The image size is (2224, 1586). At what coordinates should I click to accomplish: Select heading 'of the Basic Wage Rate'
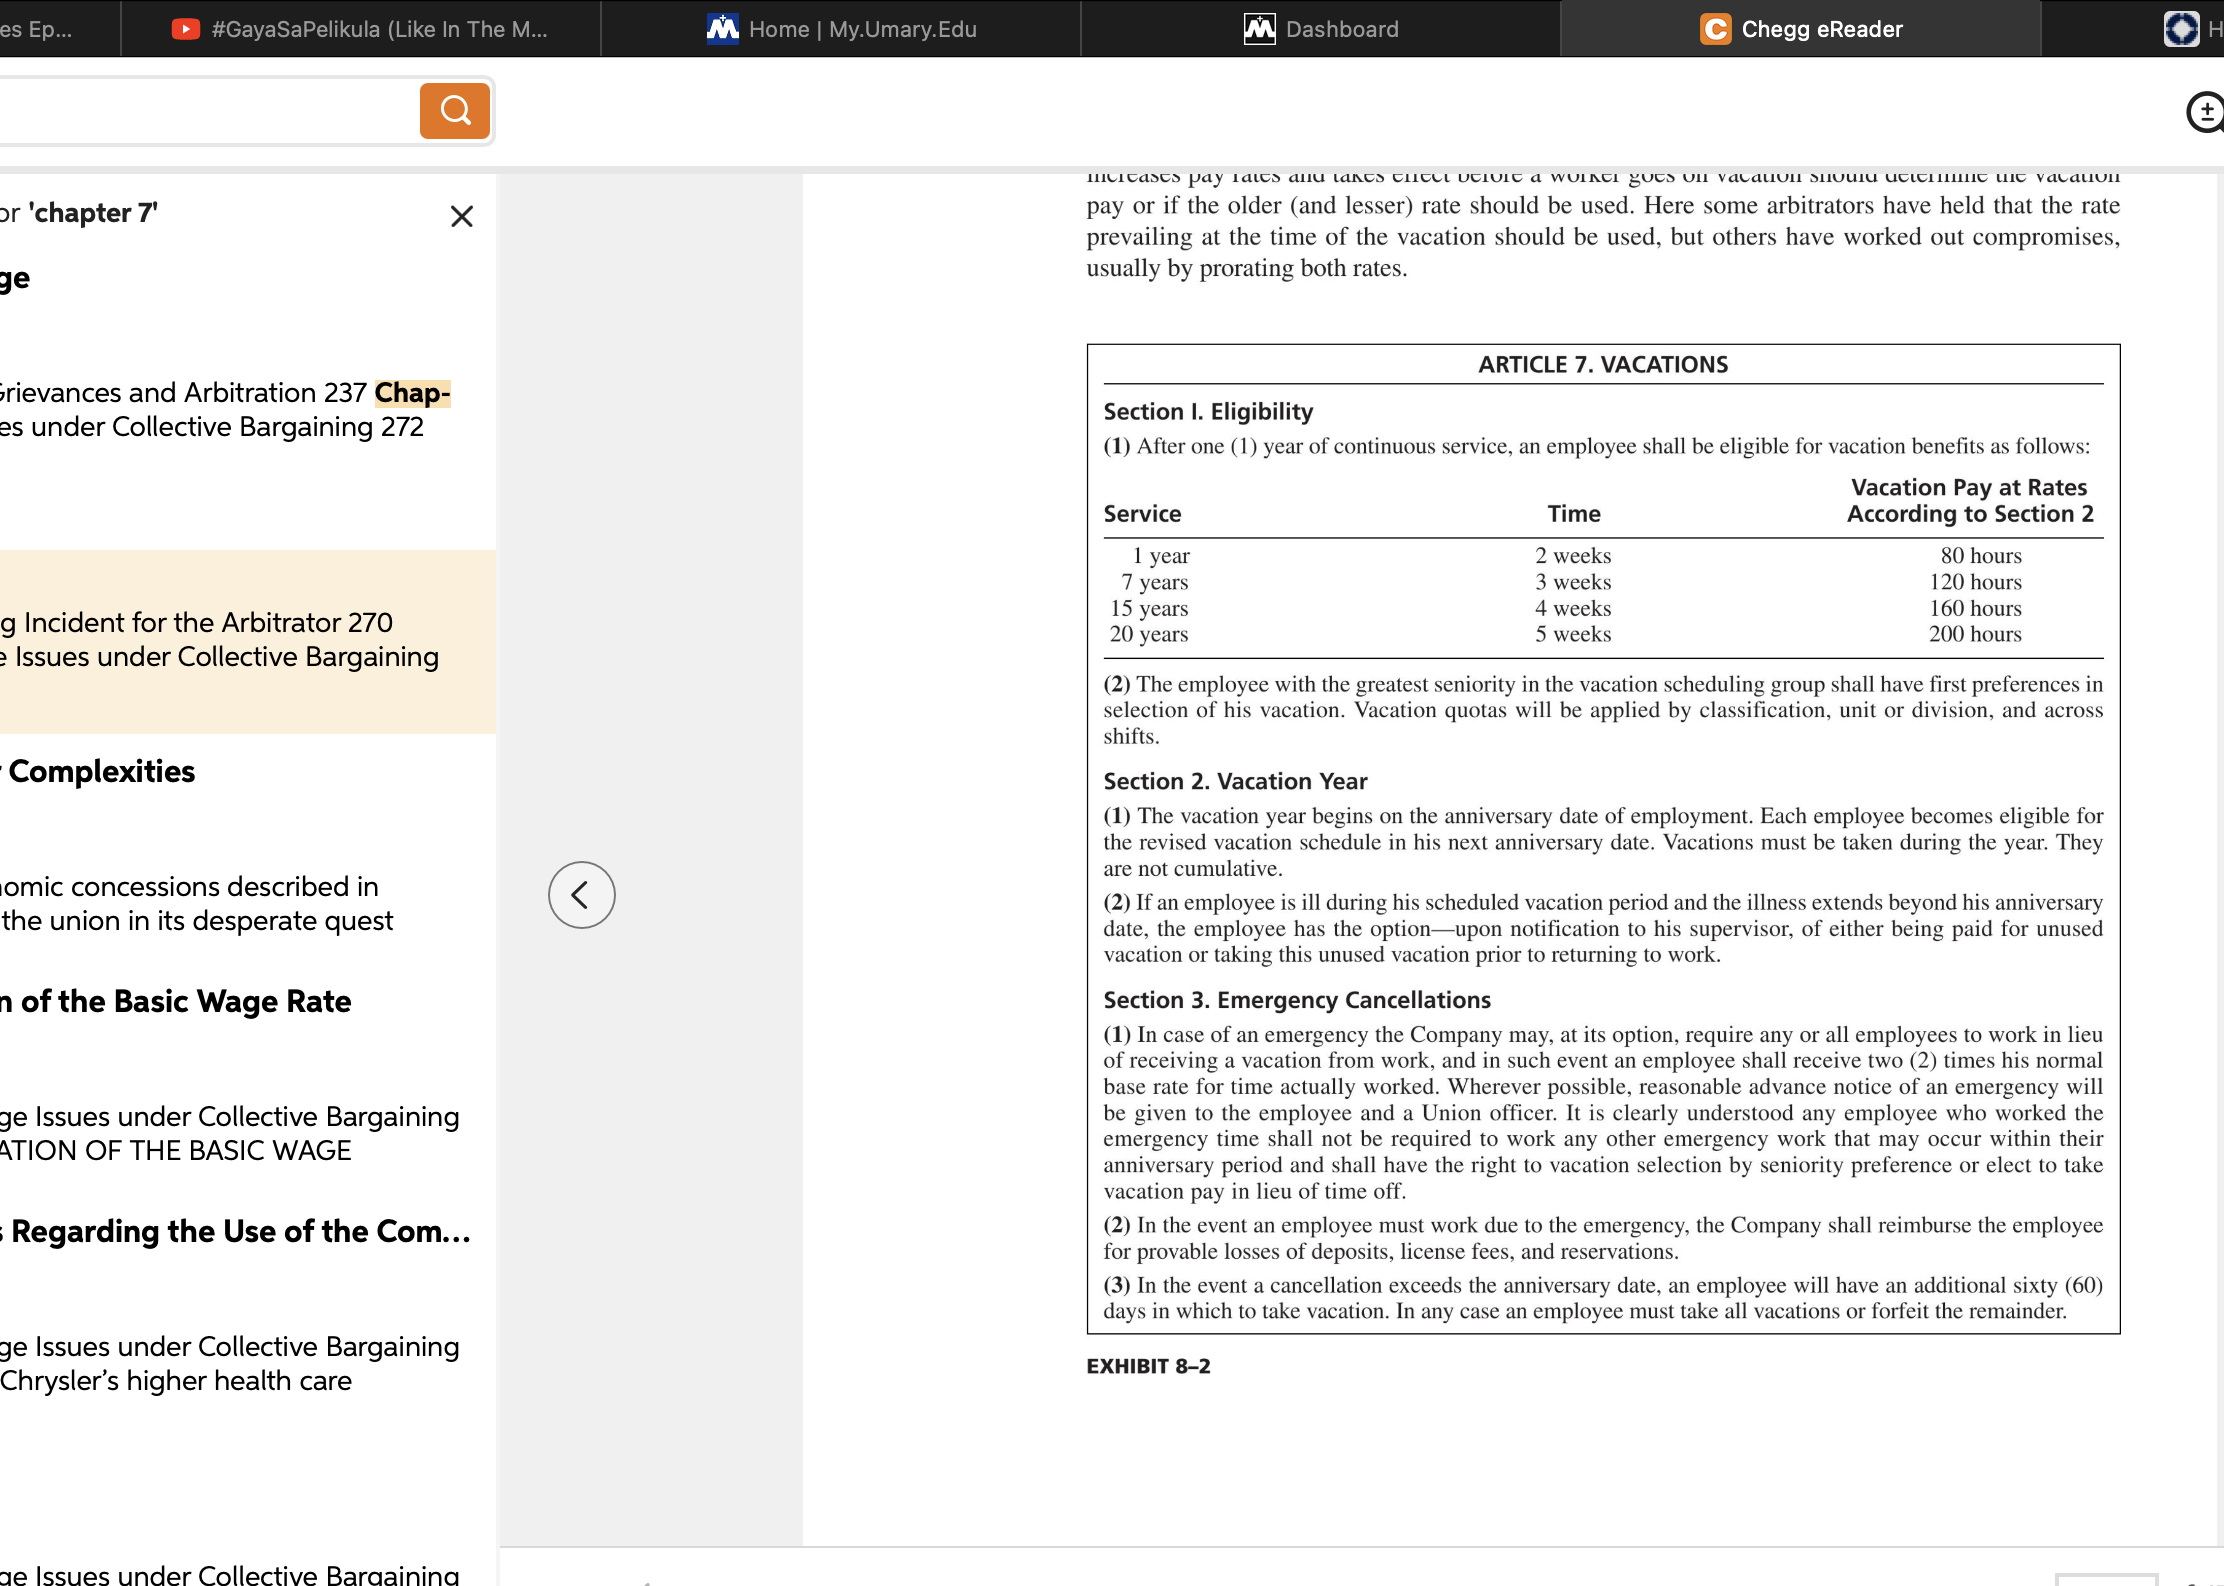(x=176, y=1002)
